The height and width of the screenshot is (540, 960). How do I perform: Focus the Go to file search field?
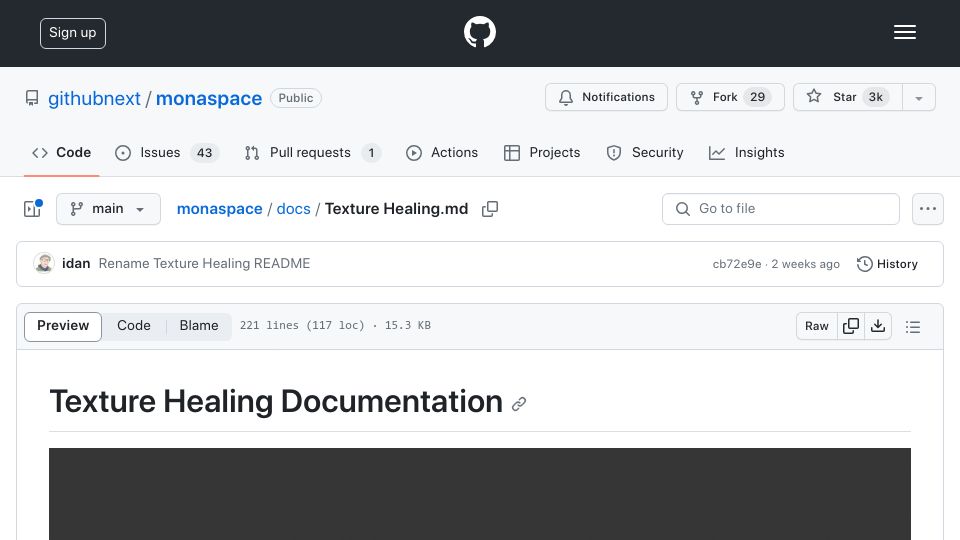tap(781, 209)
